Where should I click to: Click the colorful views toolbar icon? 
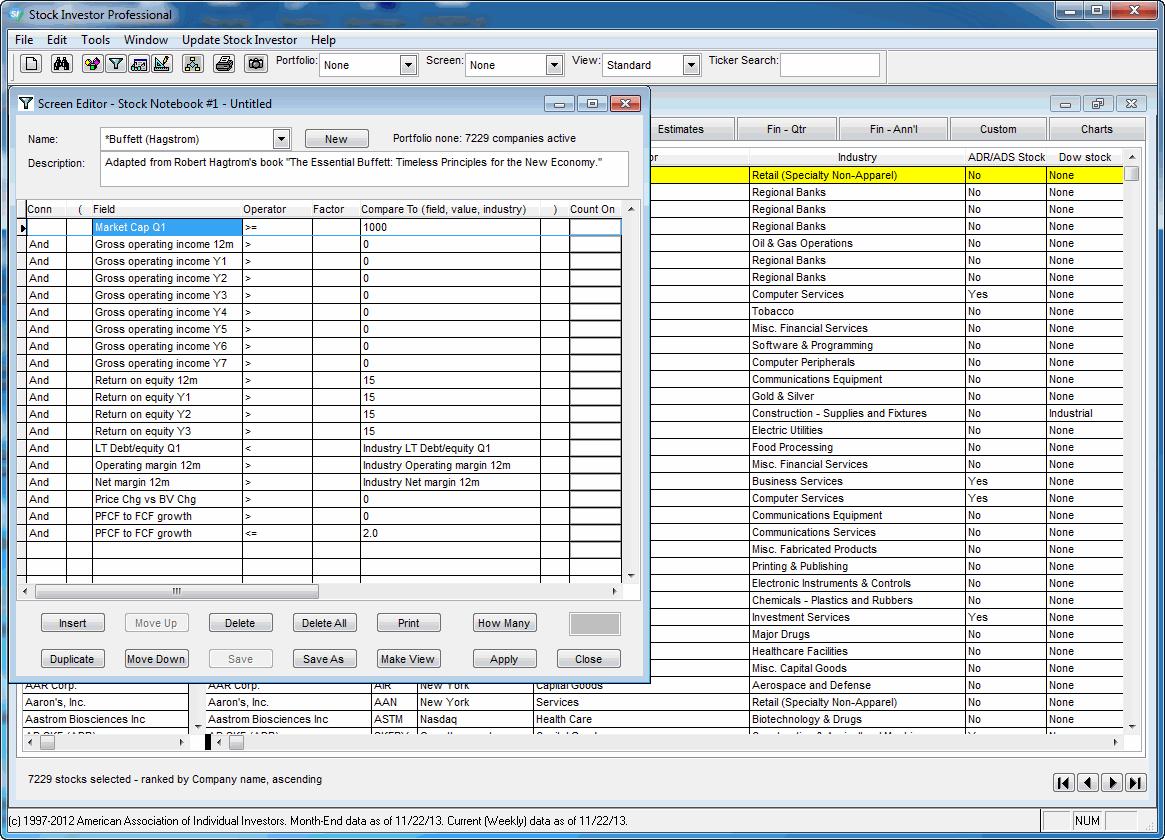click(x=91, y=62)
